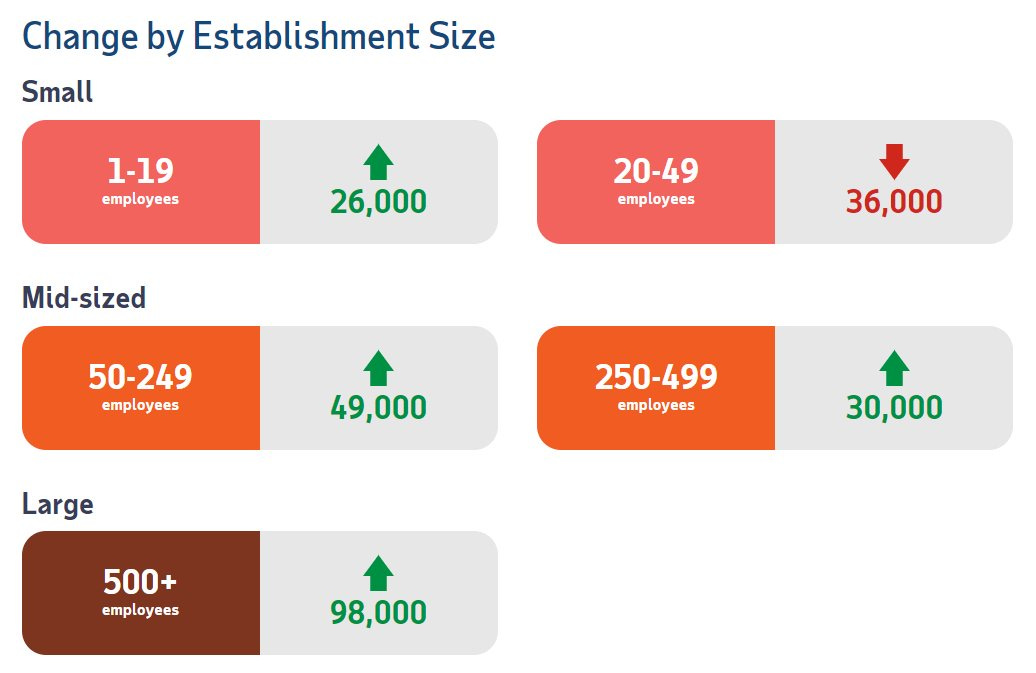Select the 250-499 employees orange tile
The height and width of the screenshot is (673, 1036).
point(656,388)
